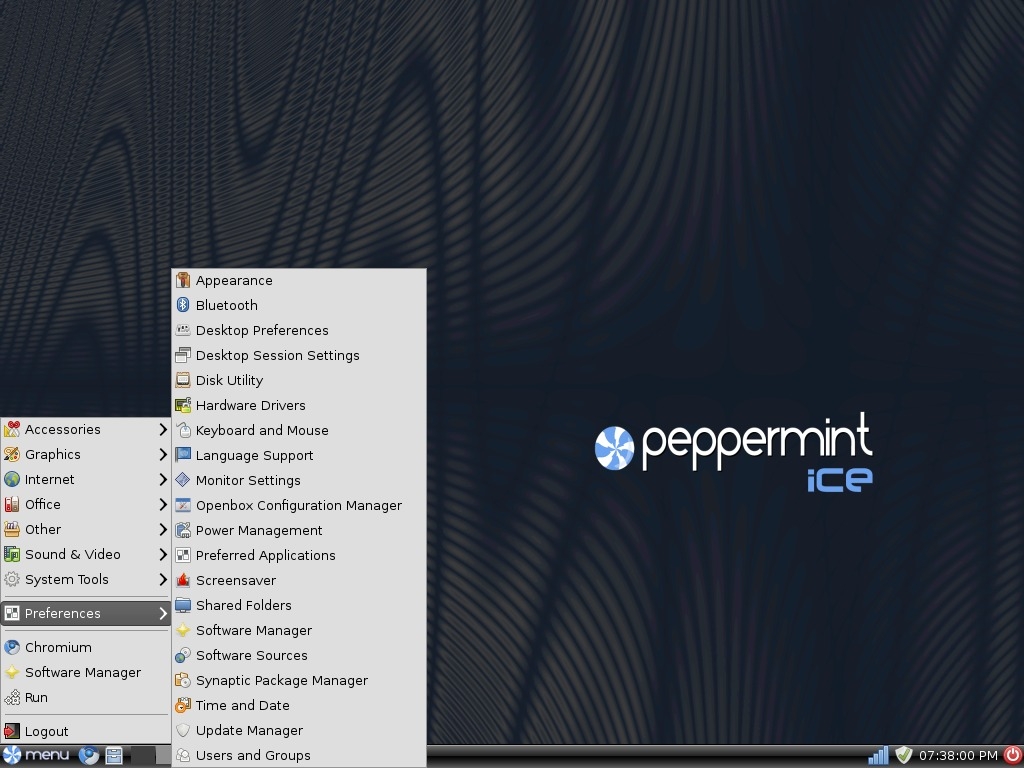
Task: Open Desktop Session Settings
Action: [x=299, y=355]
